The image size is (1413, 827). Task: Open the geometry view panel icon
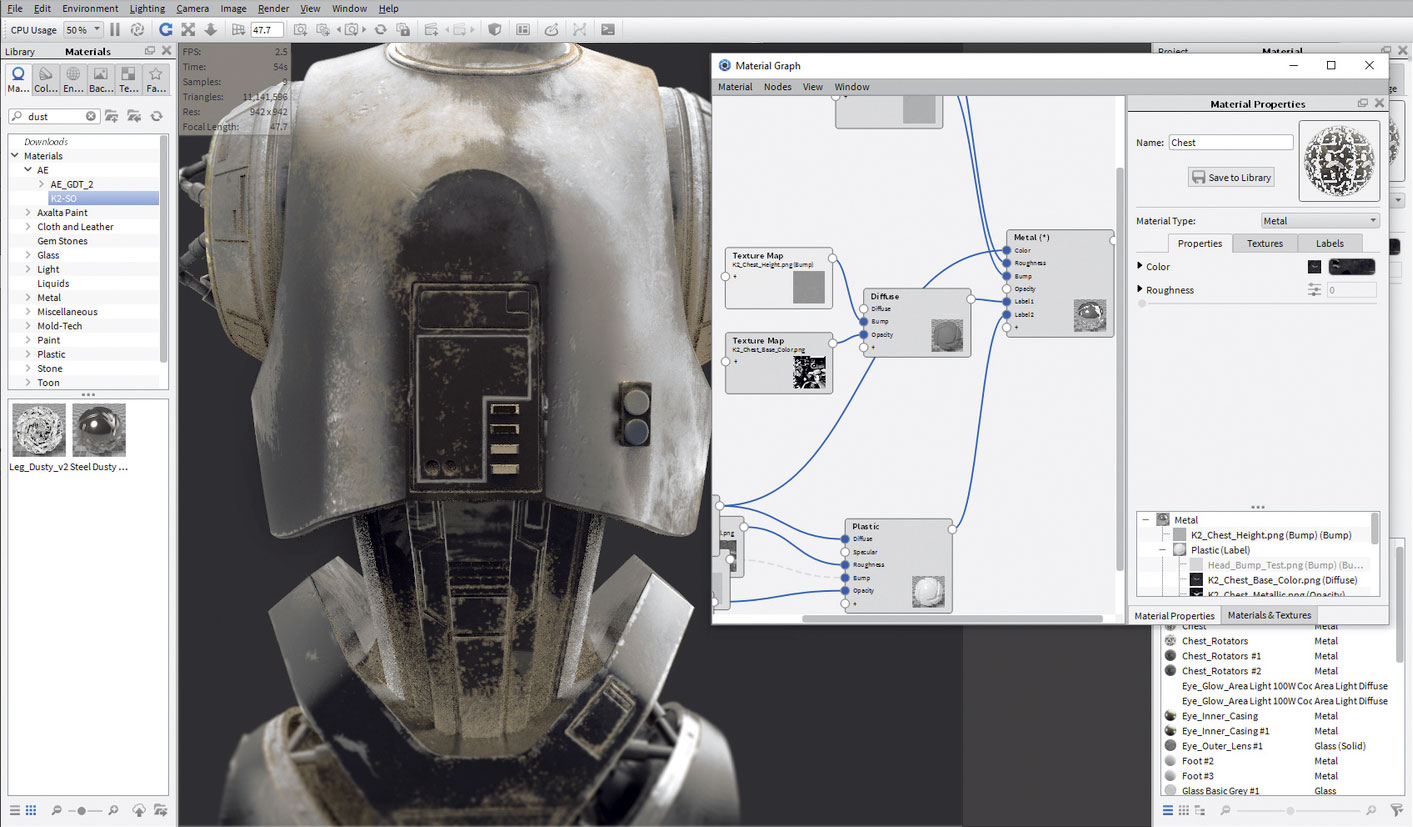tap(521, 30)
